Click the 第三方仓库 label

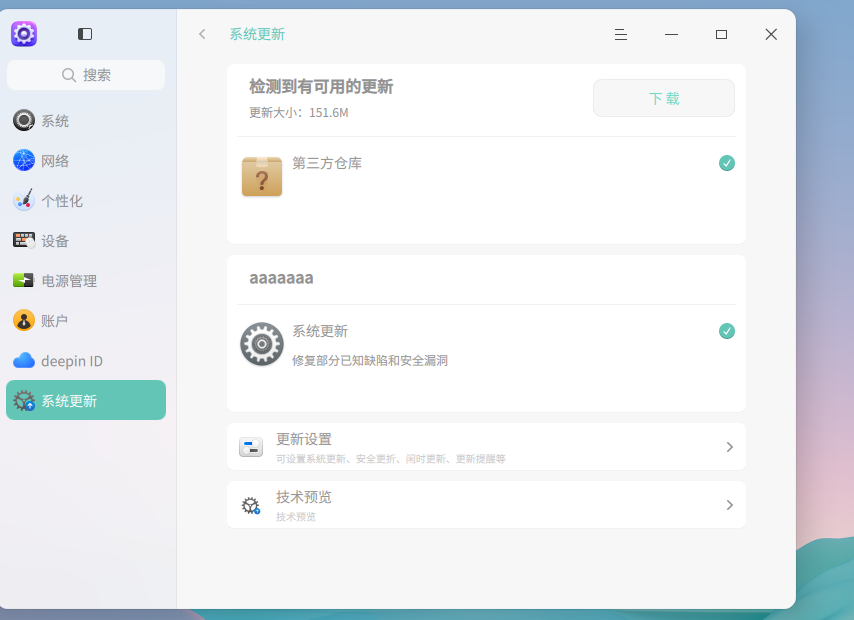point(327,163)
